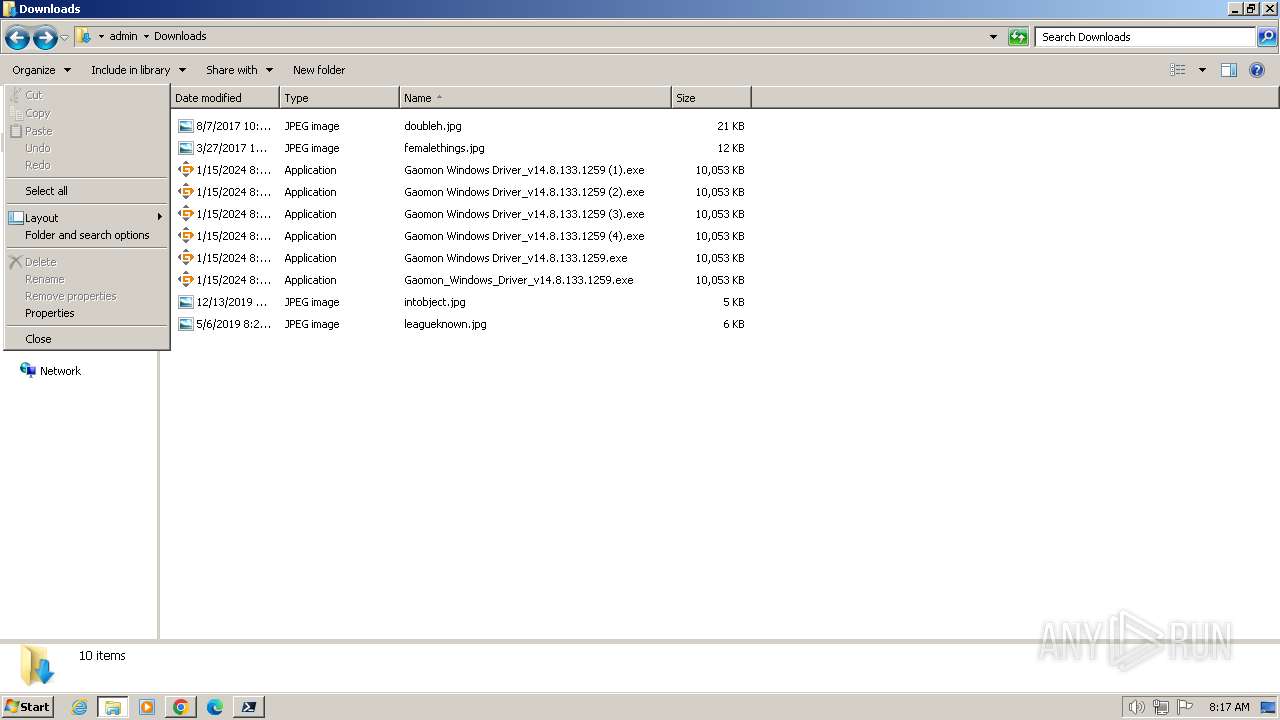The width and height of the screenshot is (1280, 720).
Task: Sort by Type column header
Action: click(x=340, y=98)
